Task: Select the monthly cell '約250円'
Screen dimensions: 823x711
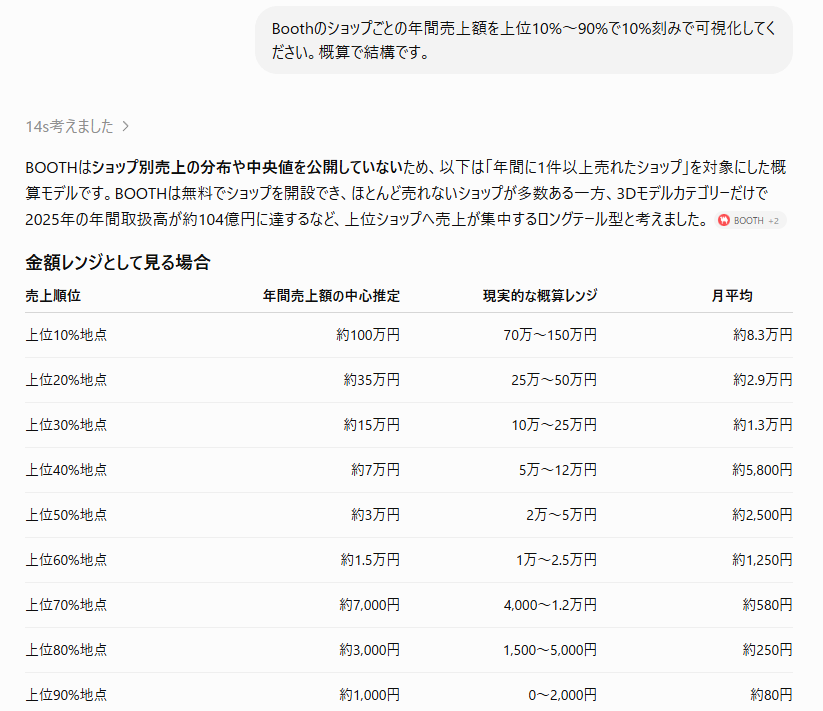Action: point(767,651)
